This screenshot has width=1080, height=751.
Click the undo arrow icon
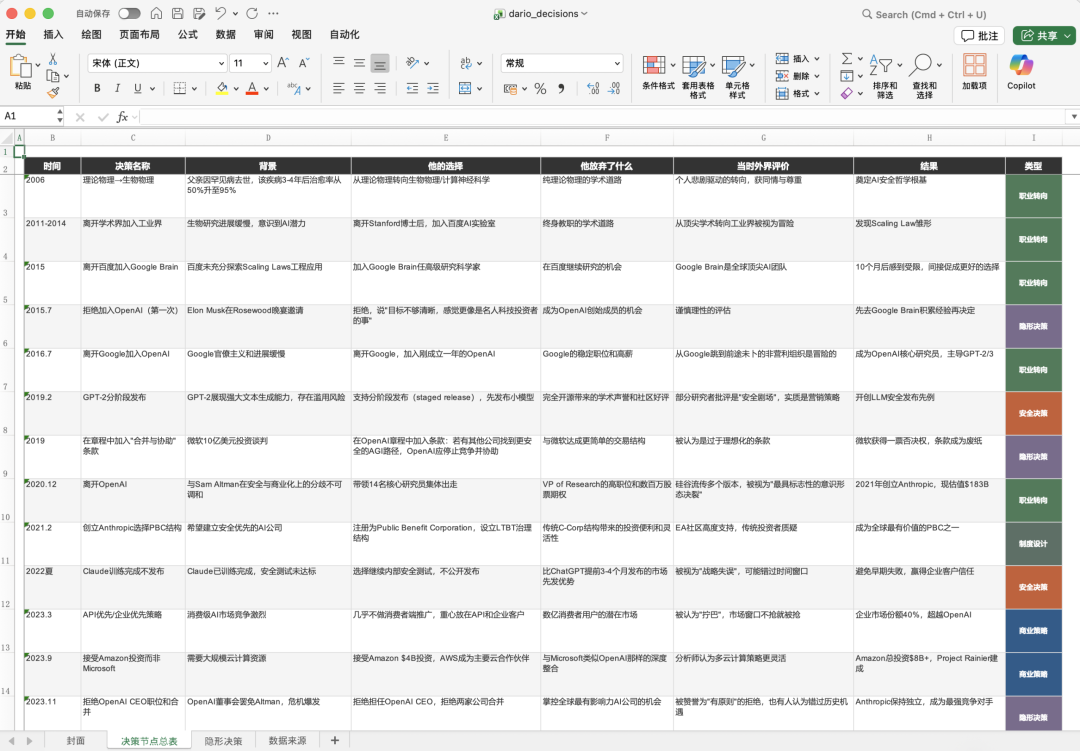coord(220,14)
